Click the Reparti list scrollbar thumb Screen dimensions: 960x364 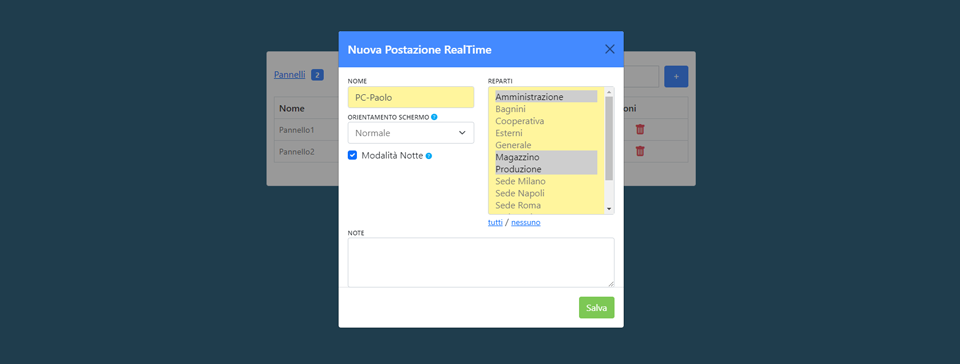tap(609, 138)
